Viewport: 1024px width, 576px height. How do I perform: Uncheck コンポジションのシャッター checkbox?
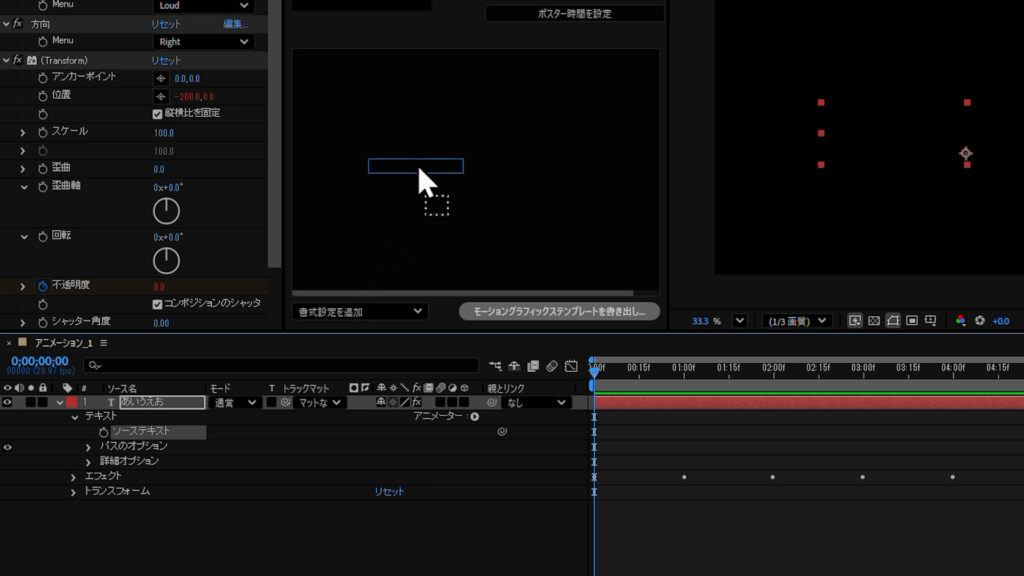[x=157, y=304]
